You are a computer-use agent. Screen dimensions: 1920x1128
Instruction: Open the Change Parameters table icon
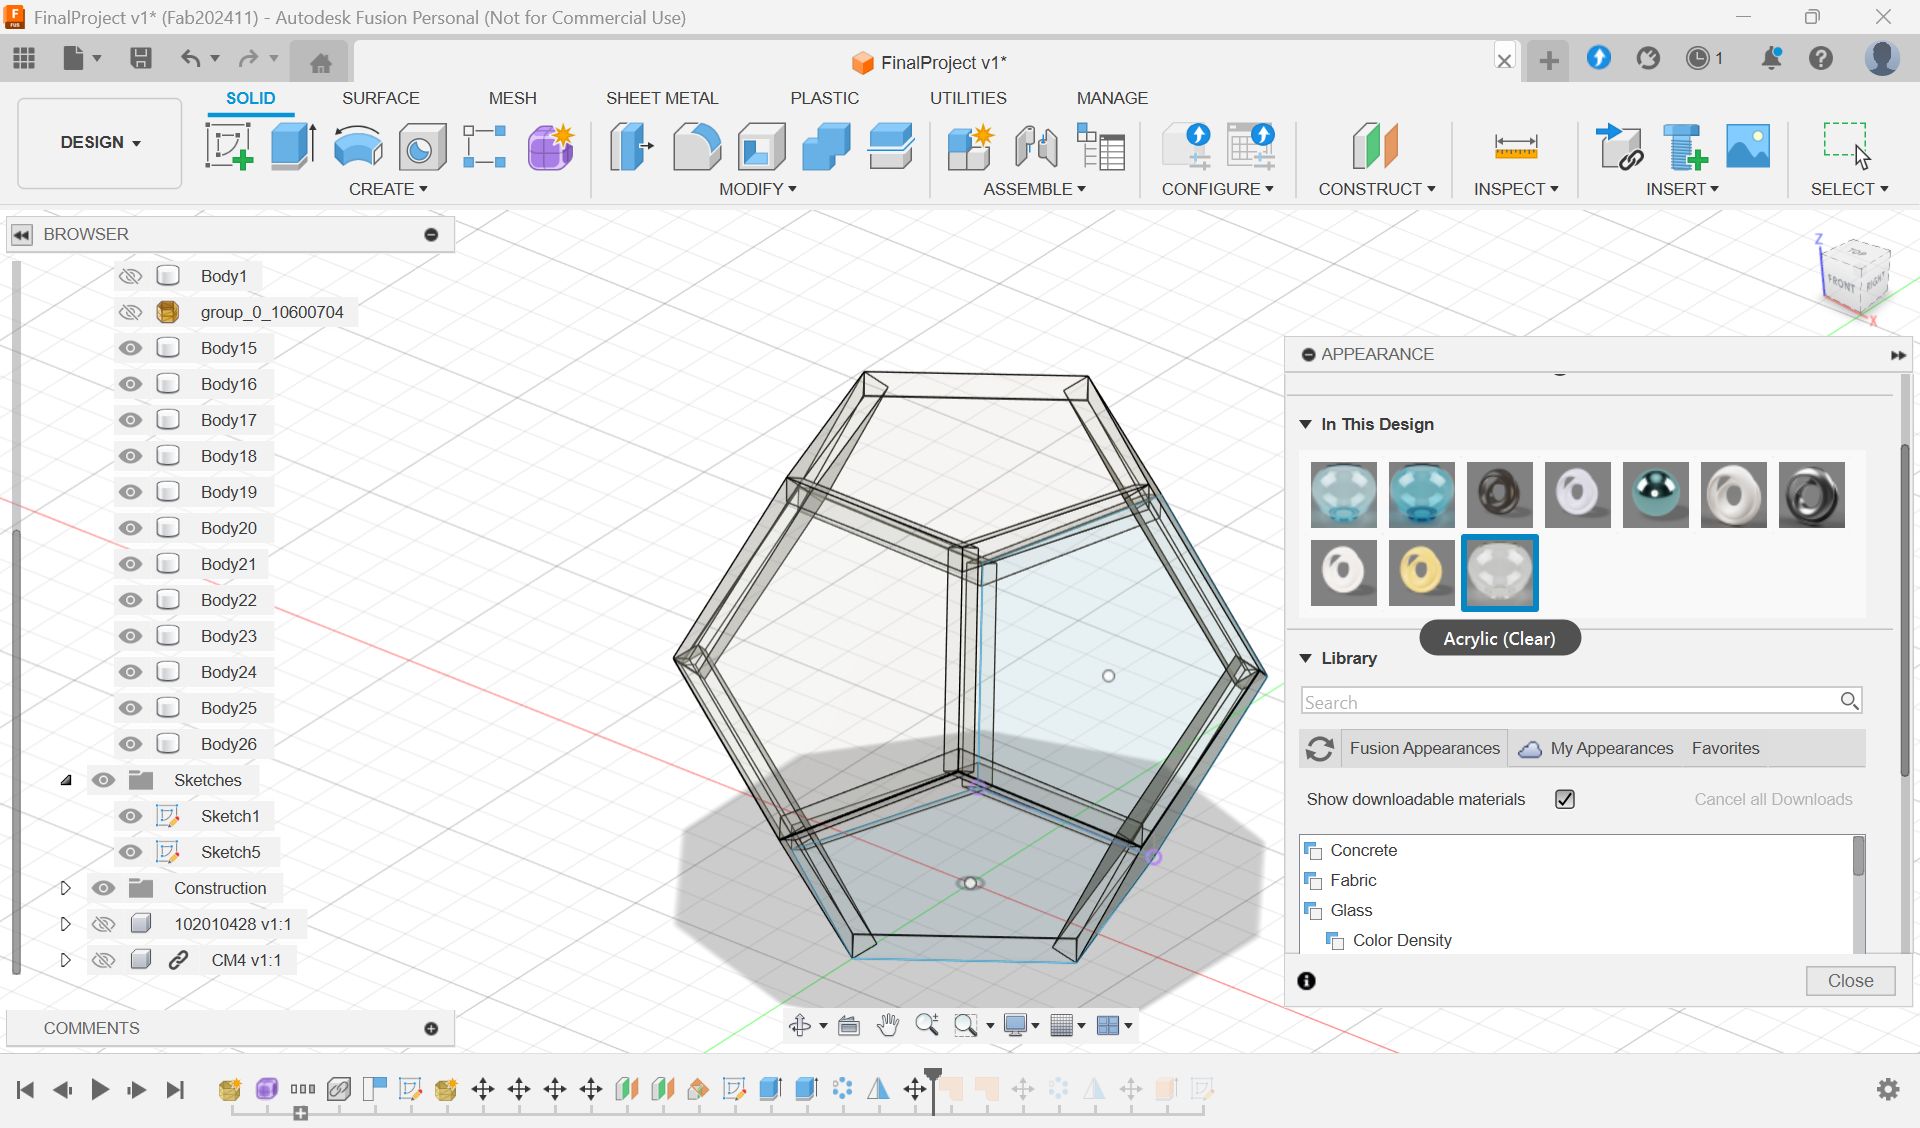point(1101,146)
